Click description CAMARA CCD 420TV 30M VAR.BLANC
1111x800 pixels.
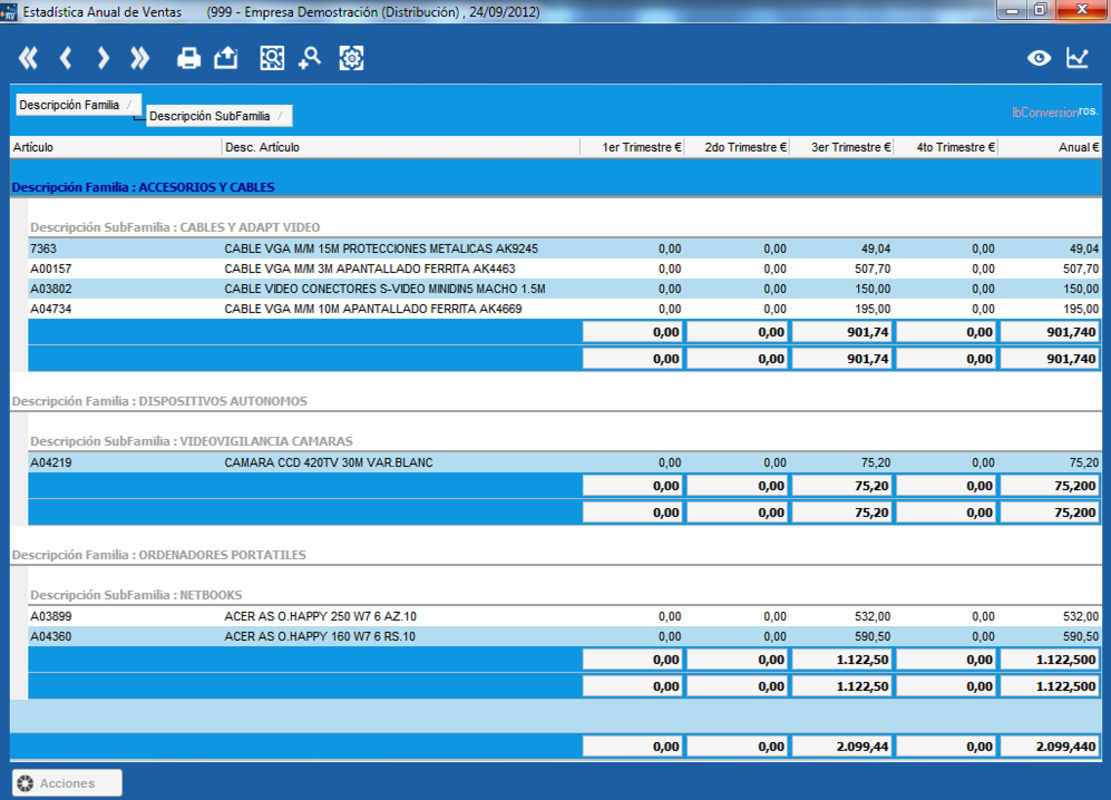coord(328,463)
